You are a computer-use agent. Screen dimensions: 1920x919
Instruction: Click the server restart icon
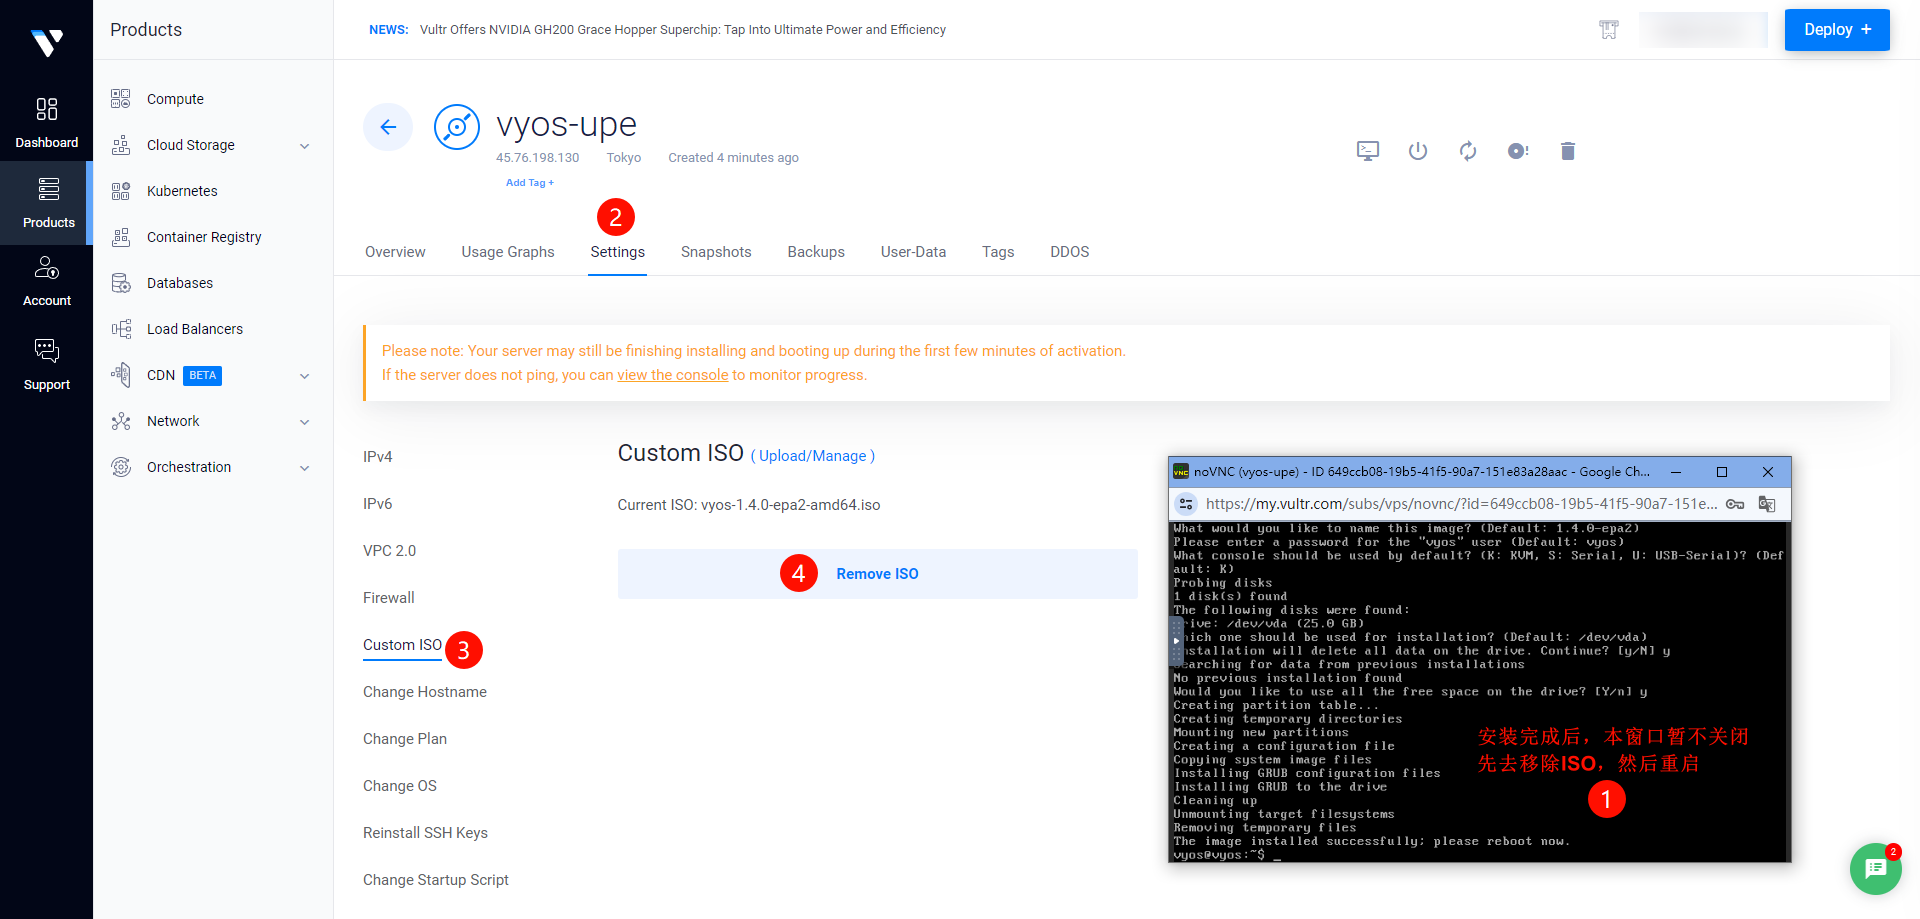click(1468, 151)
